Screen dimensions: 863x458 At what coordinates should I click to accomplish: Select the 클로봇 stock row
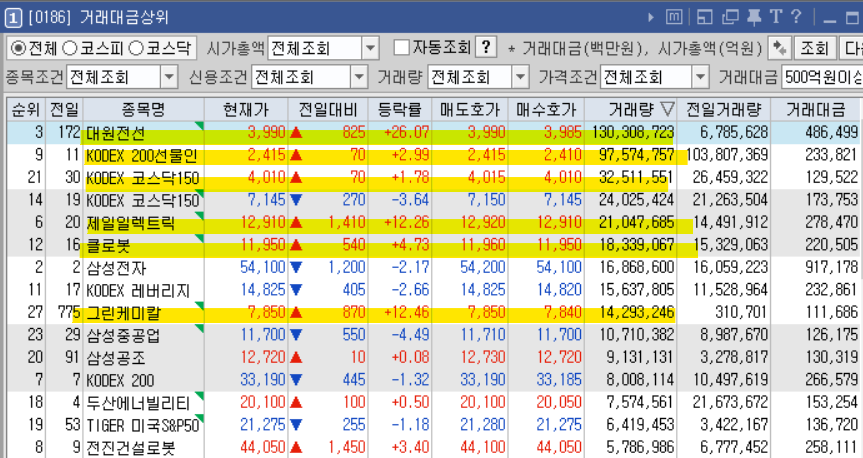coord(435,245)
